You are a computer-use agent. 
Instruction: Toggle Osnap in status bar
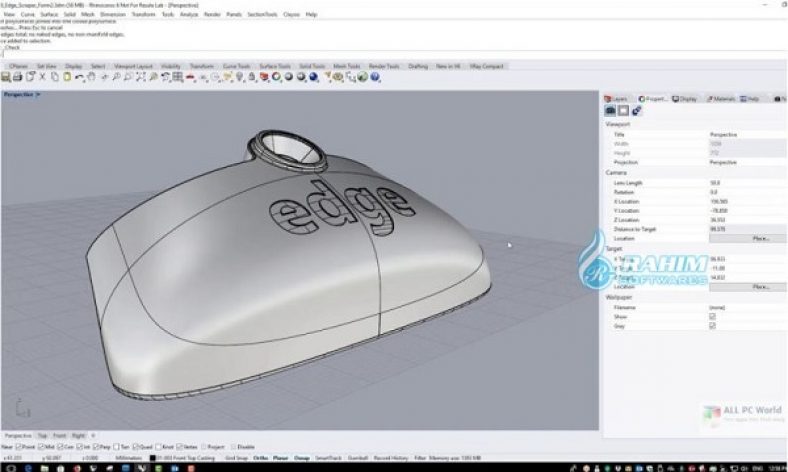click(x=302, y=458)
